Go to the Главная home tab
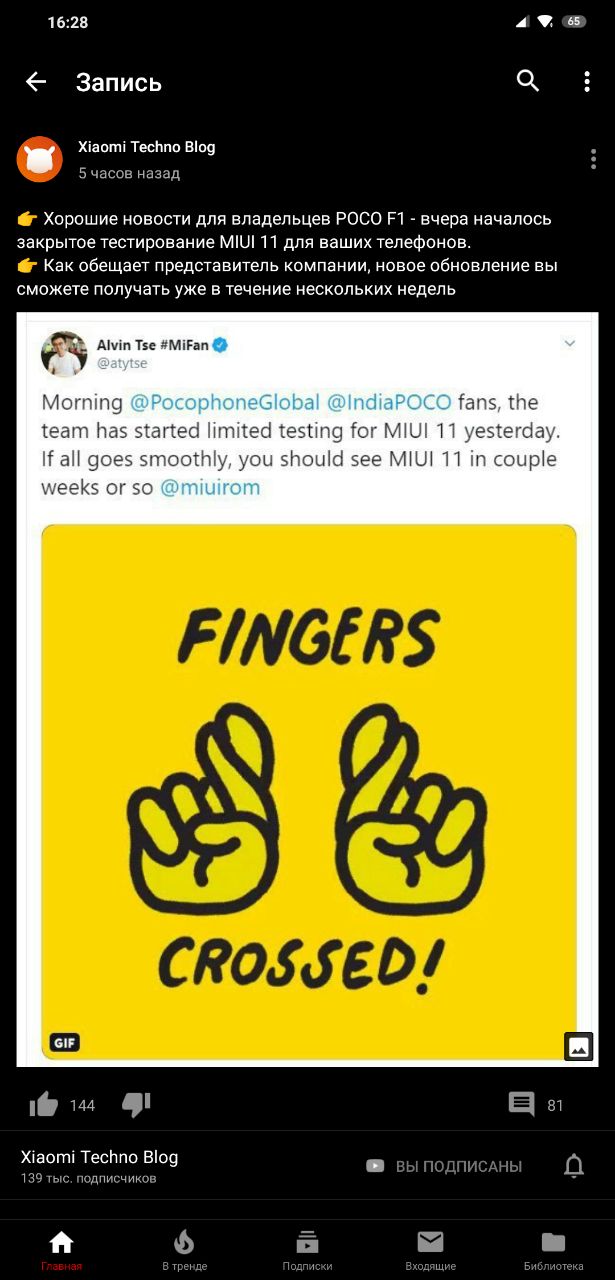615x1280 pixels. tap(62, 1250)
